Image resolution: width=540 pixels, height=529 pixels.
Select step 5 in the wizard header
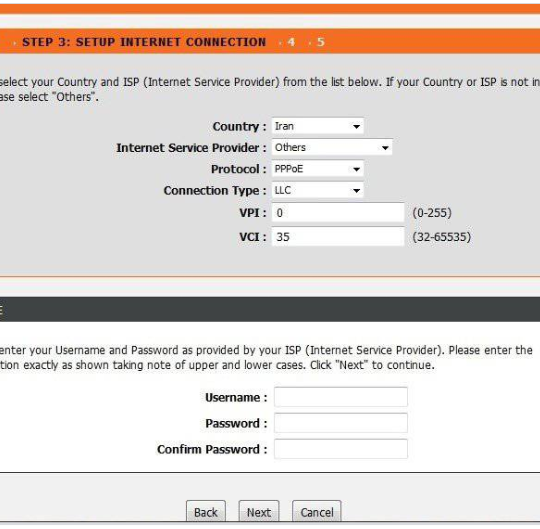coord(321,42)
